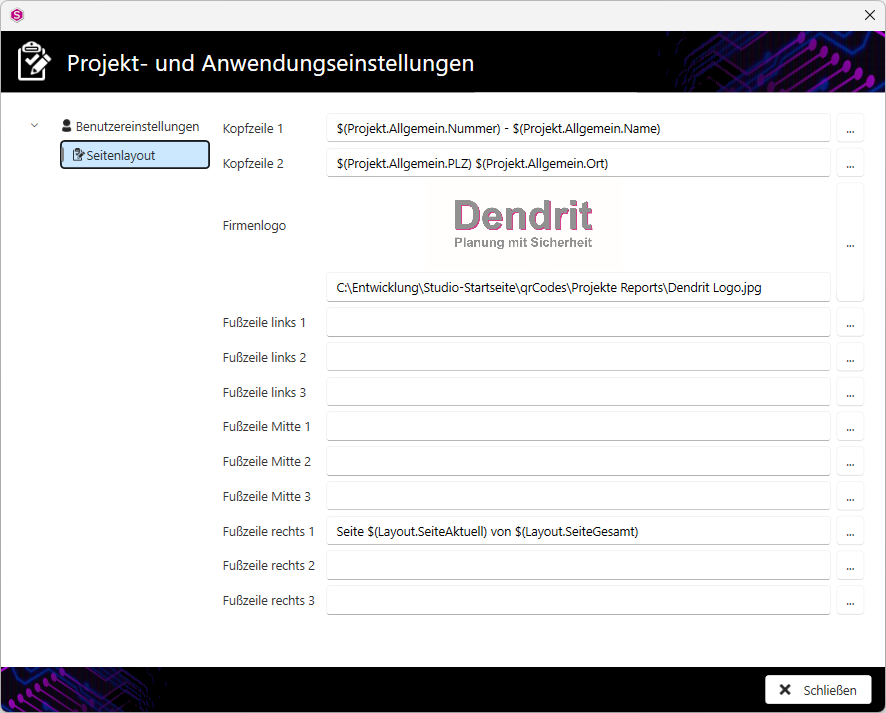This screenshot has height=713, width=886.
Task: Click the Fußzeile Mitte 2 label
Action: click(x=267, y=462)
